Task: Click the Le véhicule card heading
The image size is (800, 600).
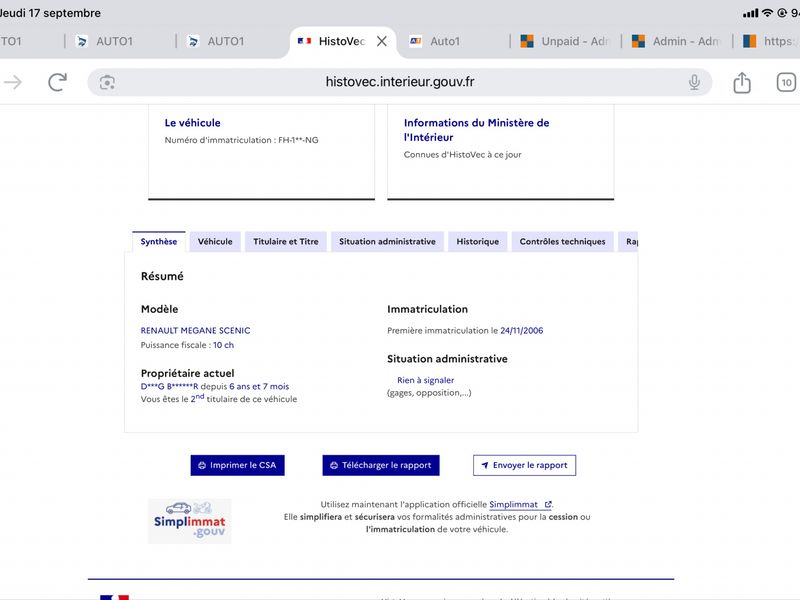Action: tap(192, 123)
